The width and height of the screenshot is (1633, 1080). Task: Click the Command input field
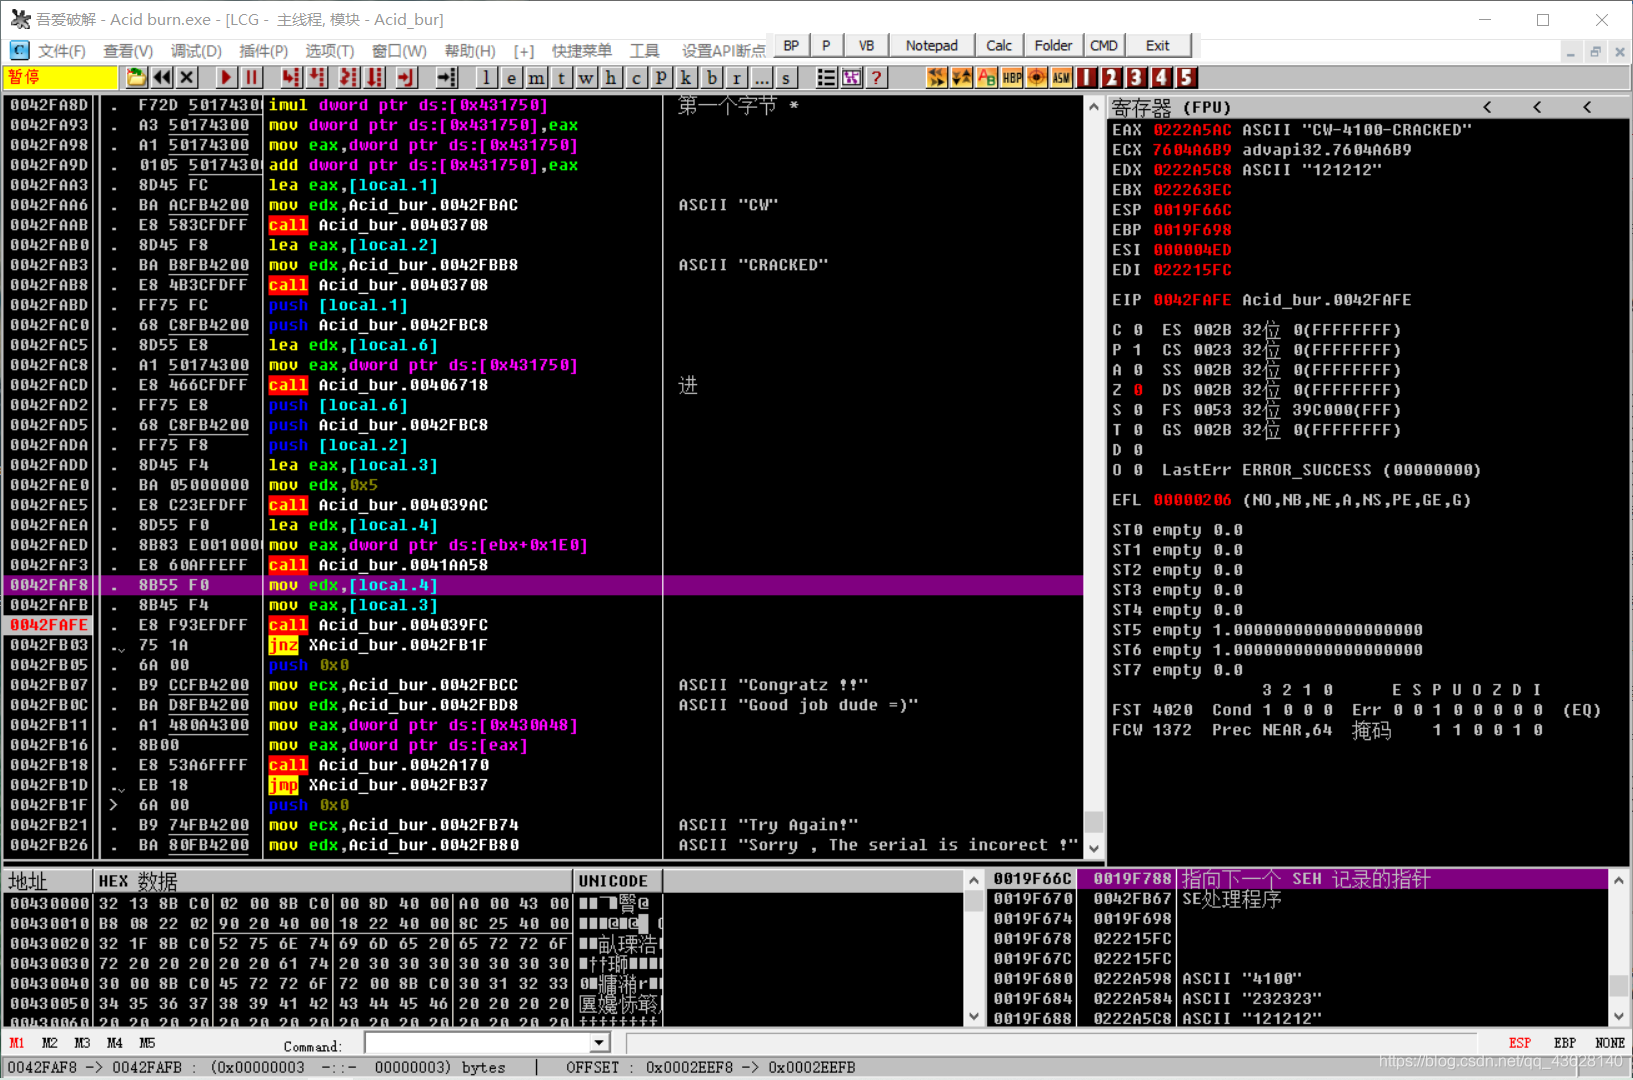[477, 1043]
